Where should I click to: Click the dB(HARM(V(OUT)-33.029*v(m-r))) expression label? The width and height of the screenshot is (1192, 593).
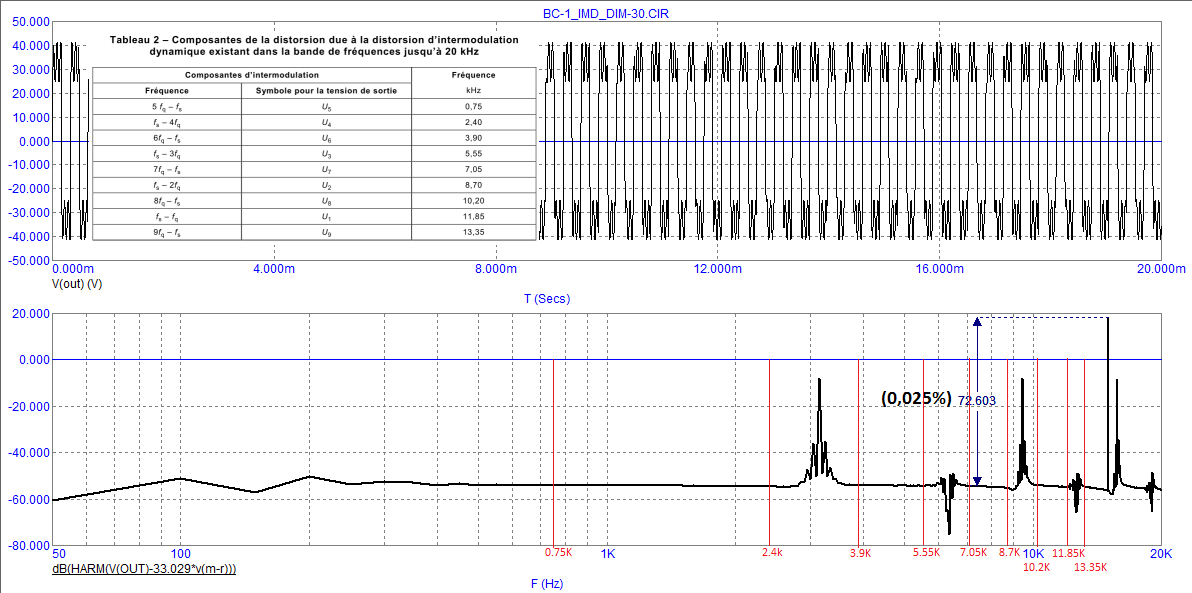[144, 568]
